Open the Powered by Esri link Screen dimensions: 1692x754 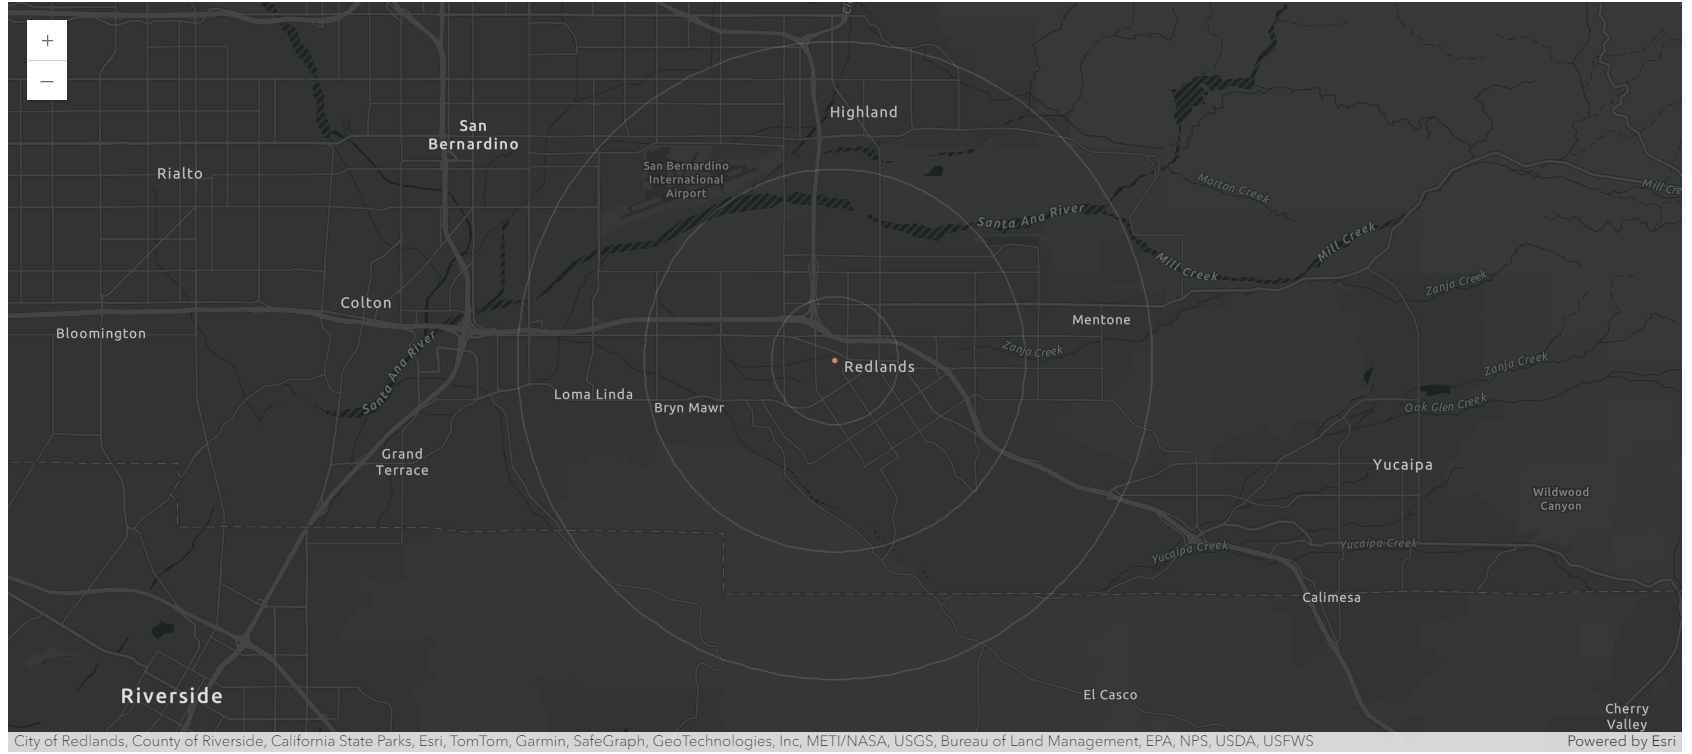point(1620,742)
